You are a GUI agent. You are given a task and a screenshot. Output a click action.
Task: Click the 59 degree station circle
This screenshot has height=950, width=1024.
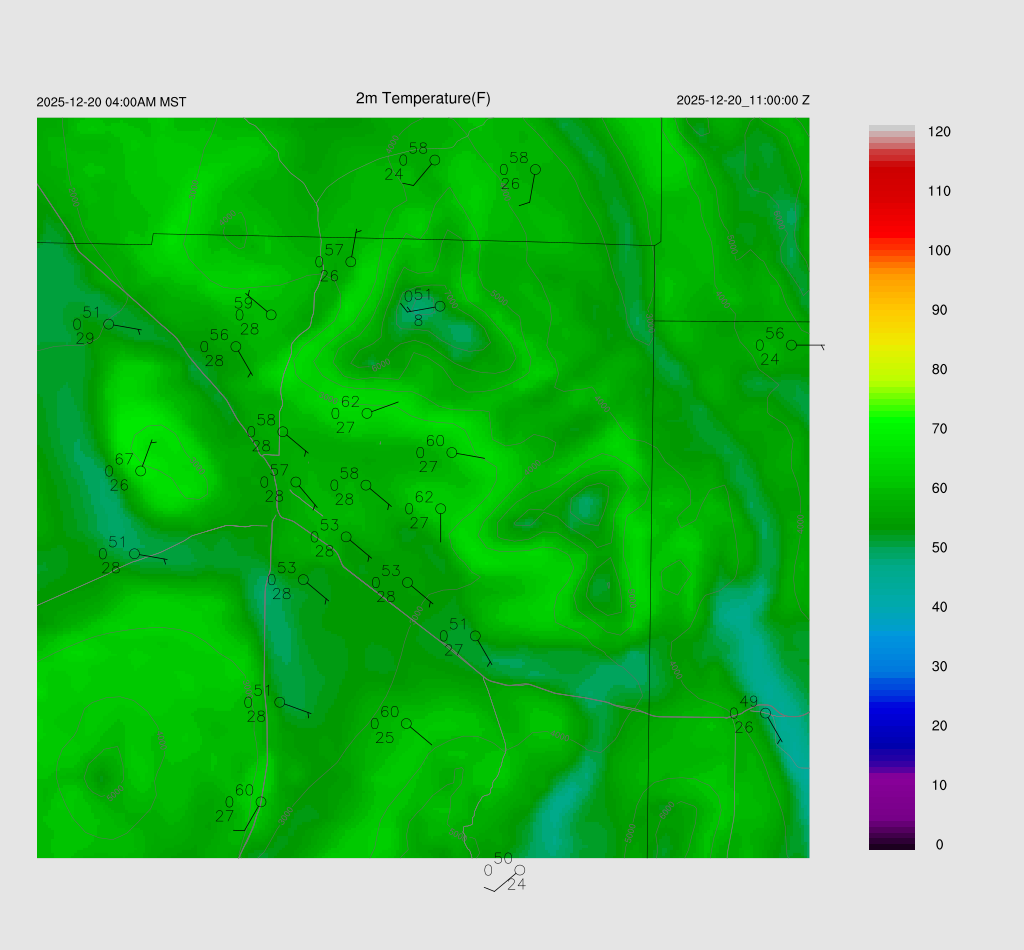tap(271, 315)
